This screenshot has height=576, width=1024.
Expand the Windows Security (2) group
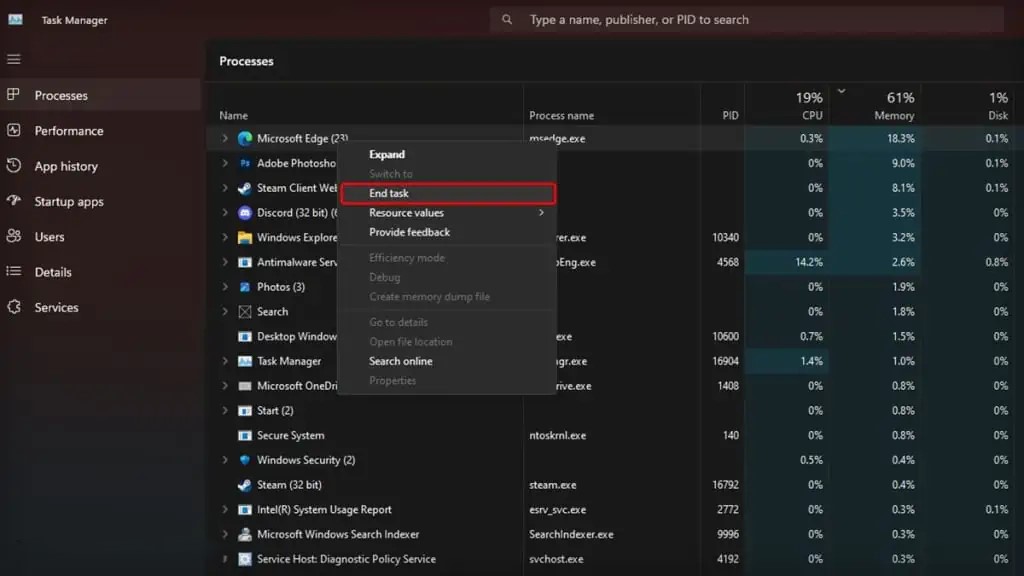click(225, 460)
